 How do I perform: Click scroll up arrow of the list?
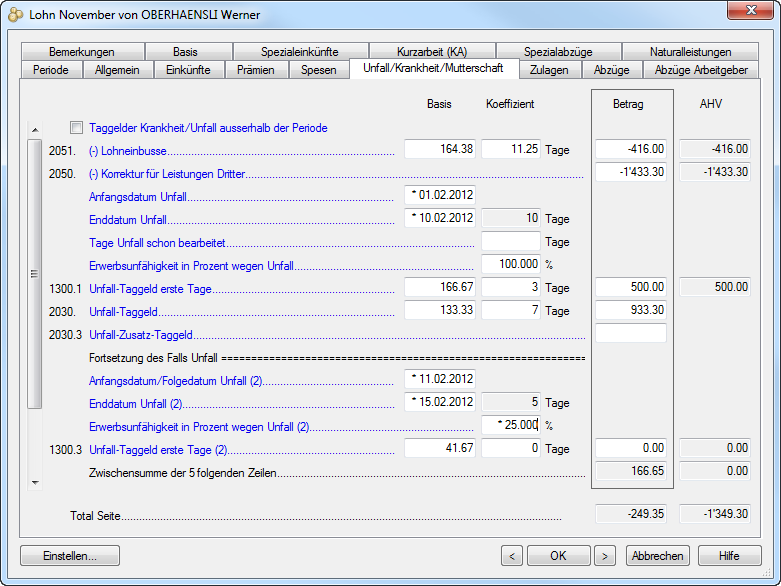click(x=35, y=130)
